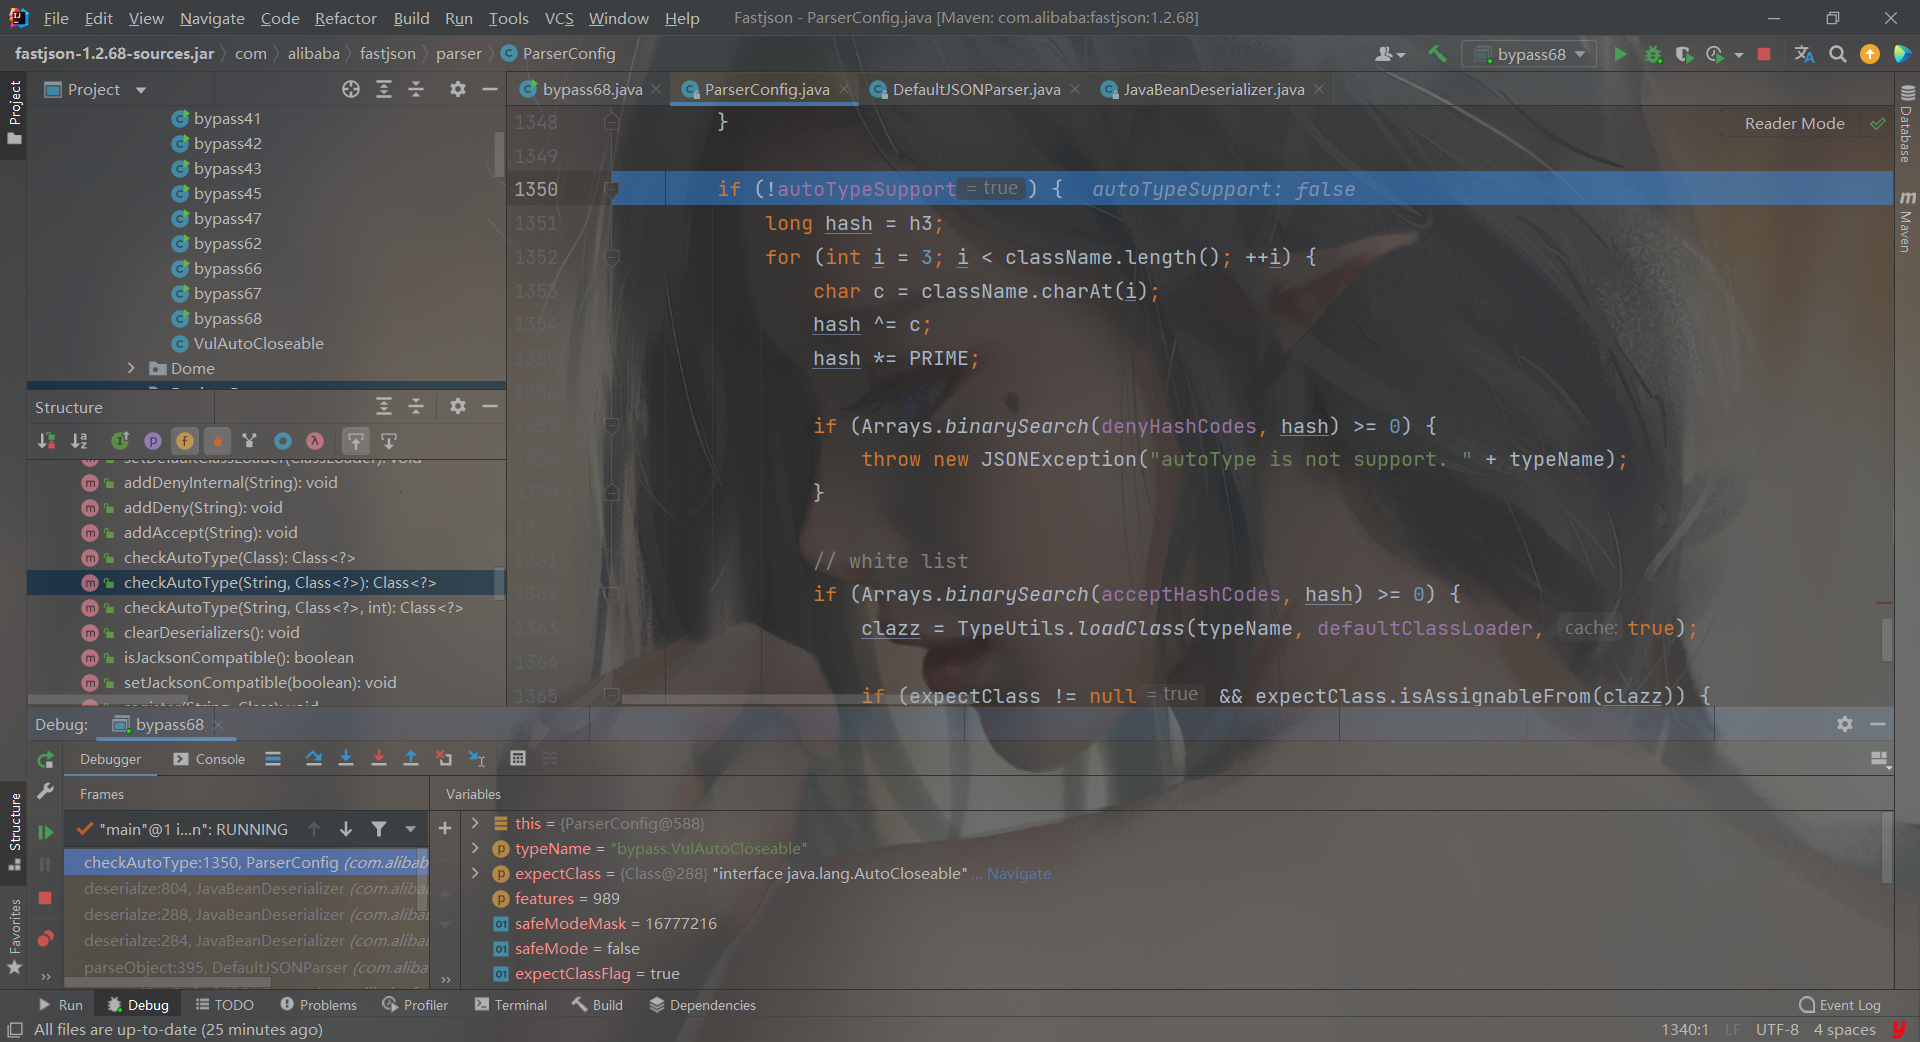Click the Select Opened File target icon
The height and width of the screenshot is (1042, 1920).
[351, 89]
